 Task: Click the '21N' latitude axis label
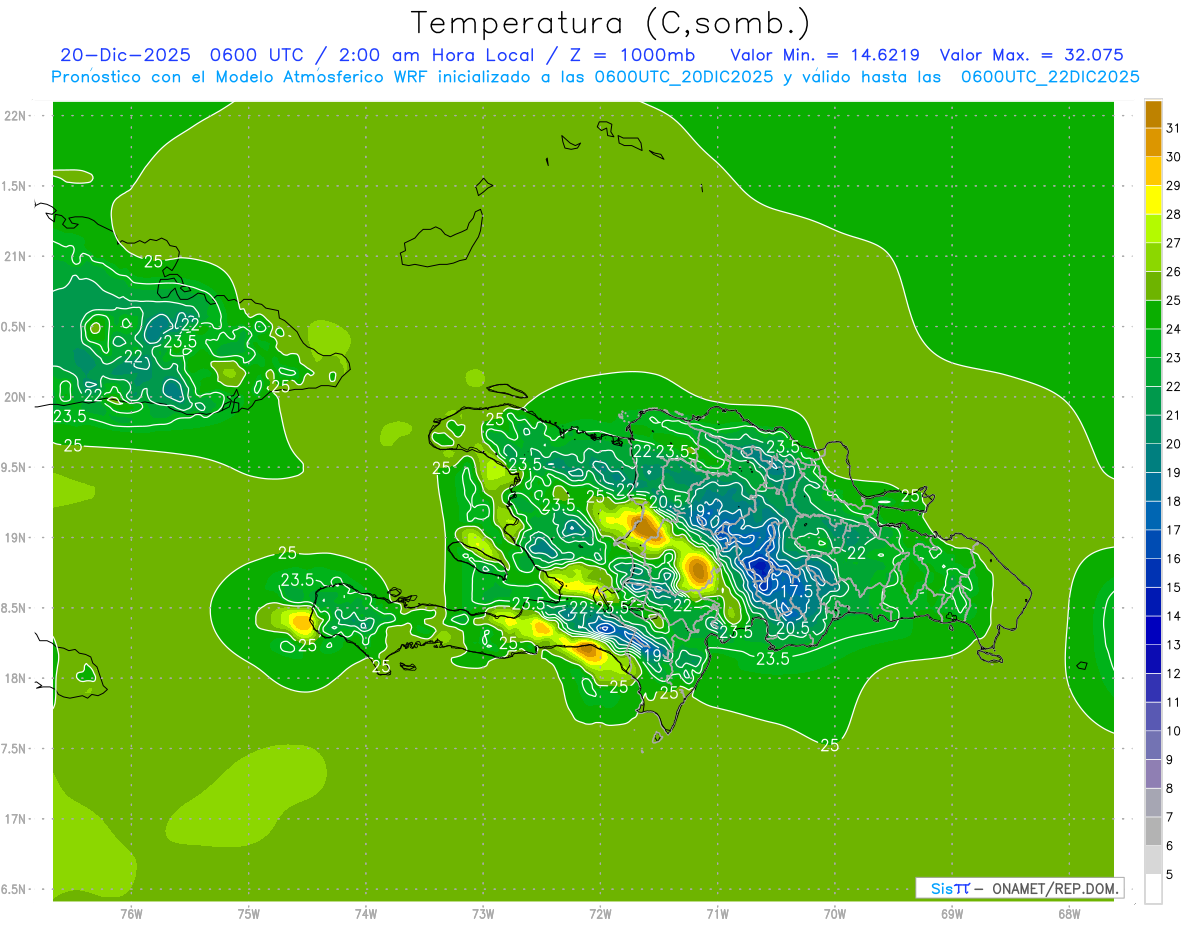(16, 257)
